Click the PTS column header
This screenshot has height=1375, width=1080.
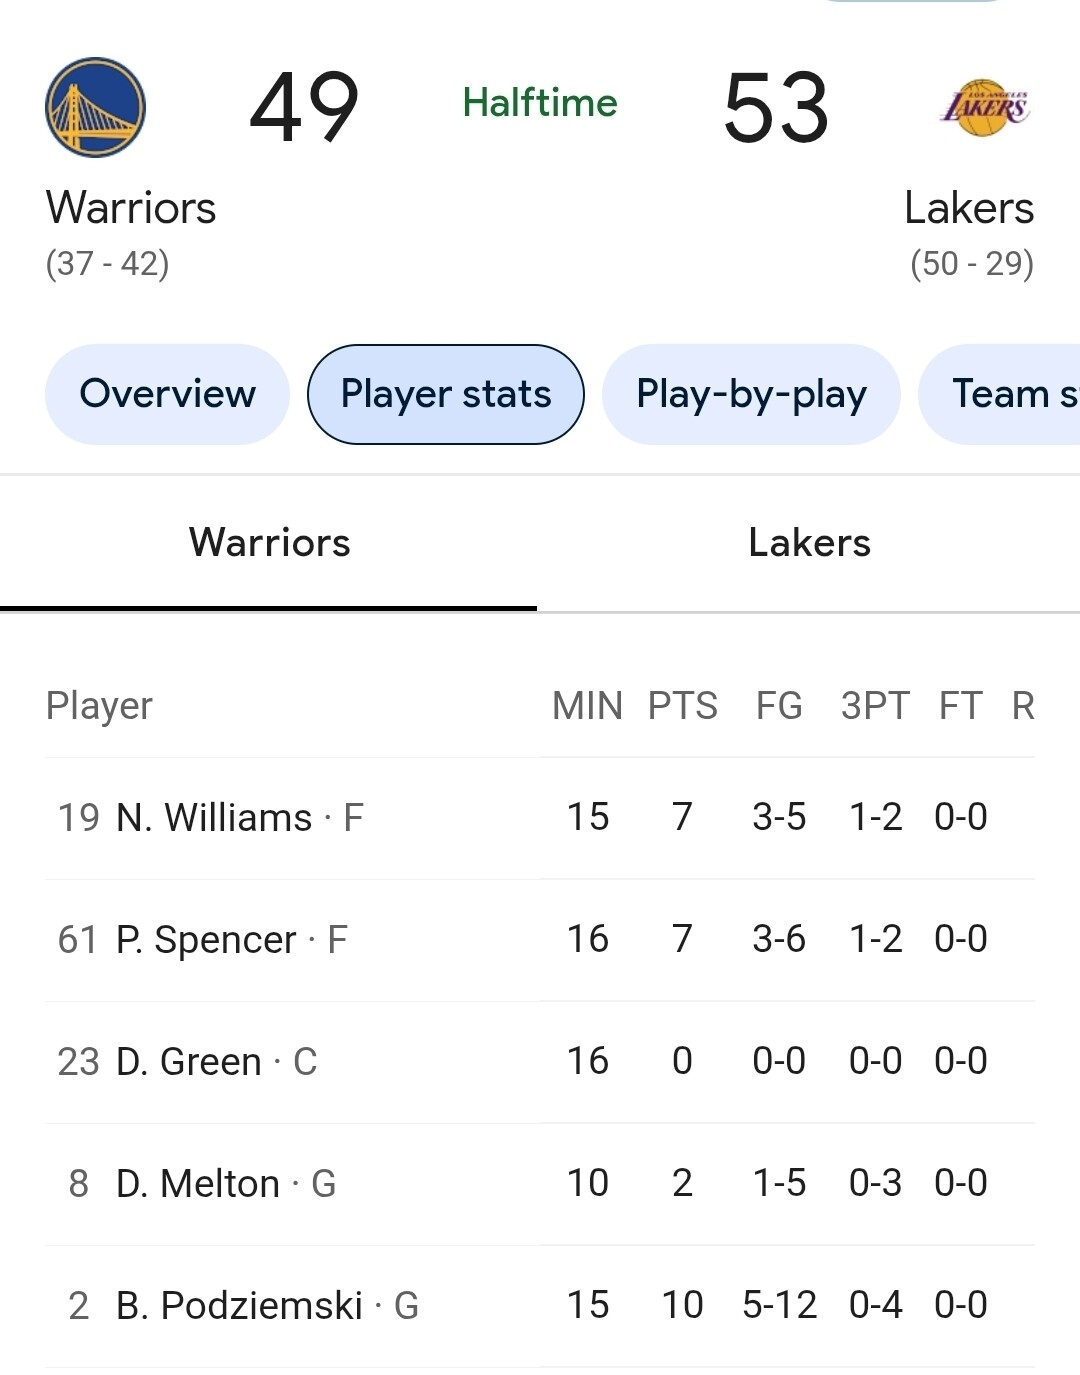tap(682, 706)
